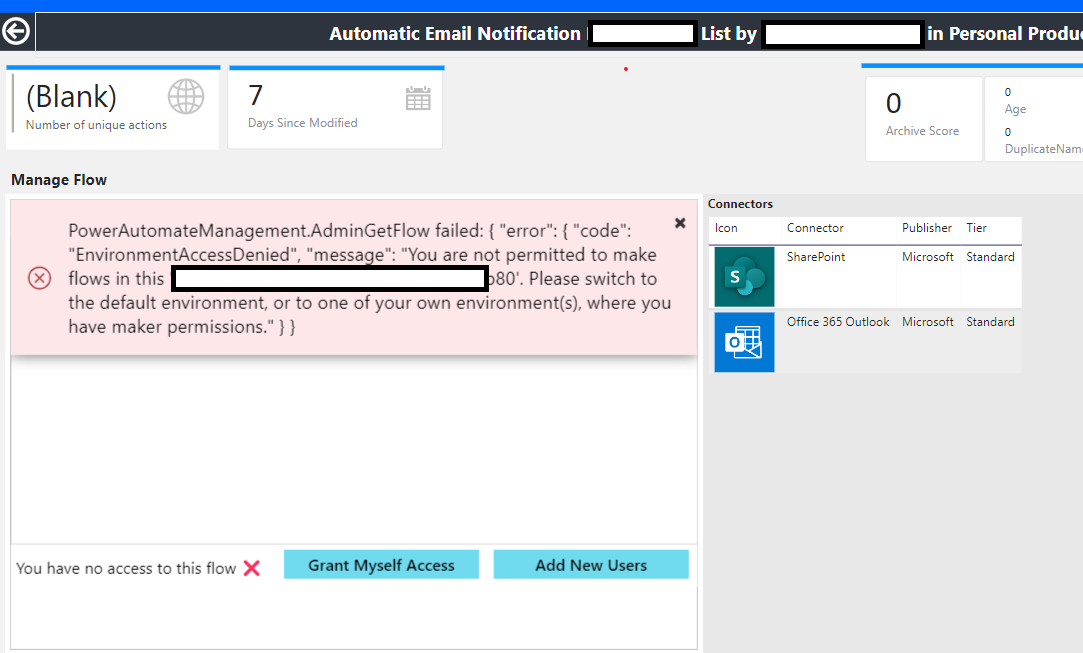Select the SharePoint connector icon
Image resolution: width=1083 pixels, height=653 pixels.
[744, 277]
